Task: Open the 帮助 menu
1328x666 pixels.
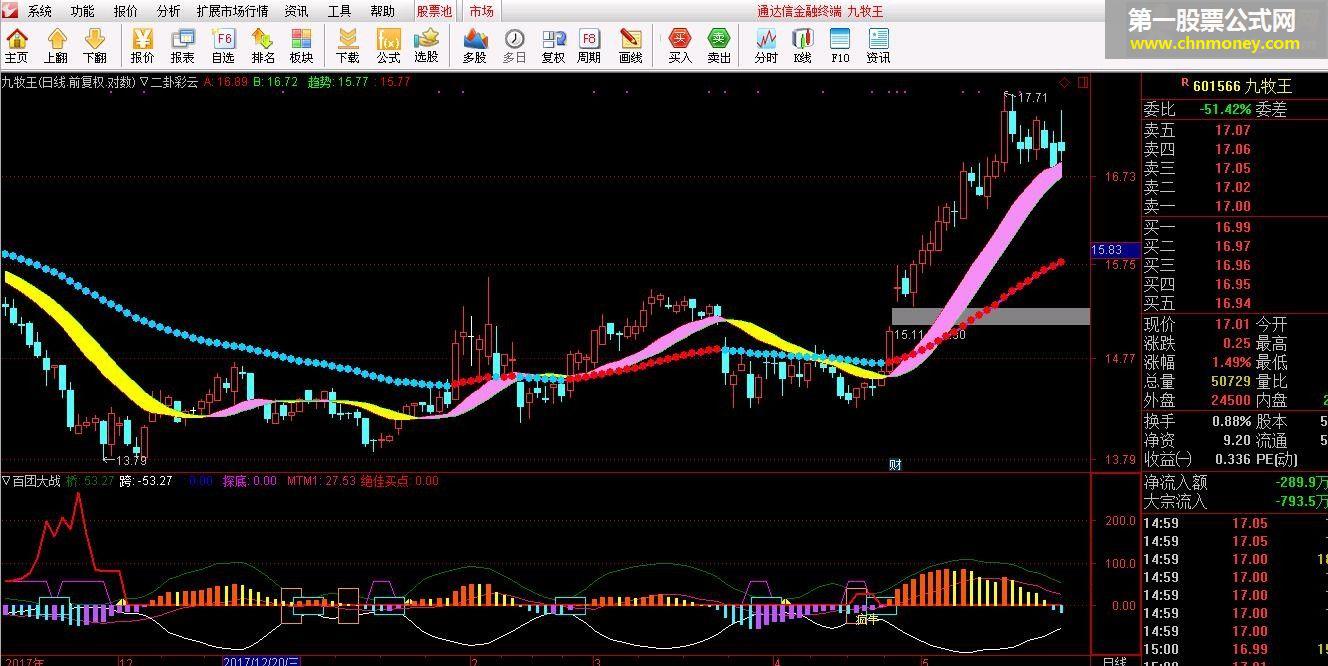Action: (x=383, y=11)
